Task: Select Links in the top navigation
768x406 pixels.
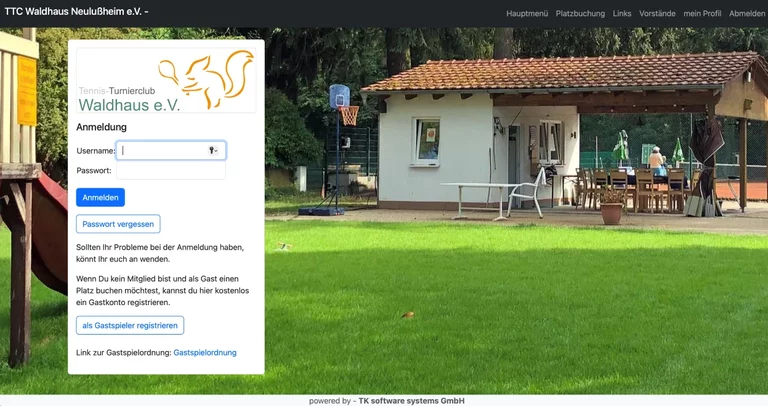Action: tap(622, 14)
